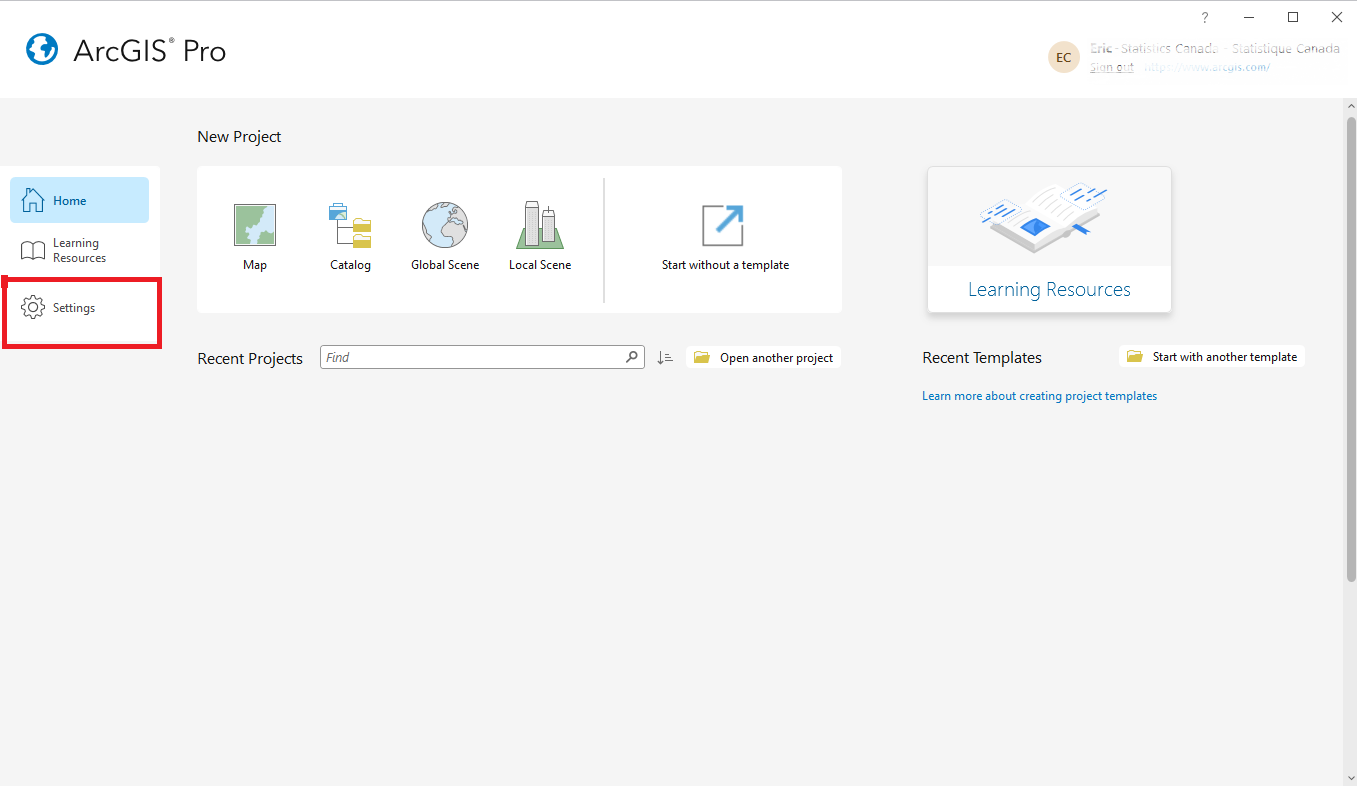Screen dimensions: 1357x786
Task: Click the scrollbar up arrow
Action: (x=1350, y=107)
